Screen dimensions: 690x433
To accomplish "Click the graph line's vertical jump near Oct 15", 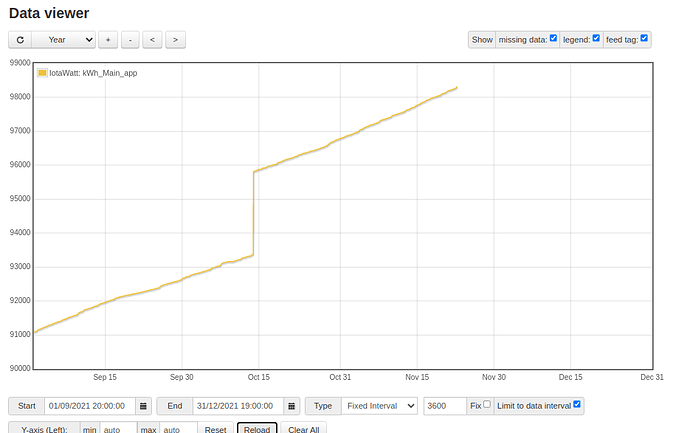I will tap(253, 213).
